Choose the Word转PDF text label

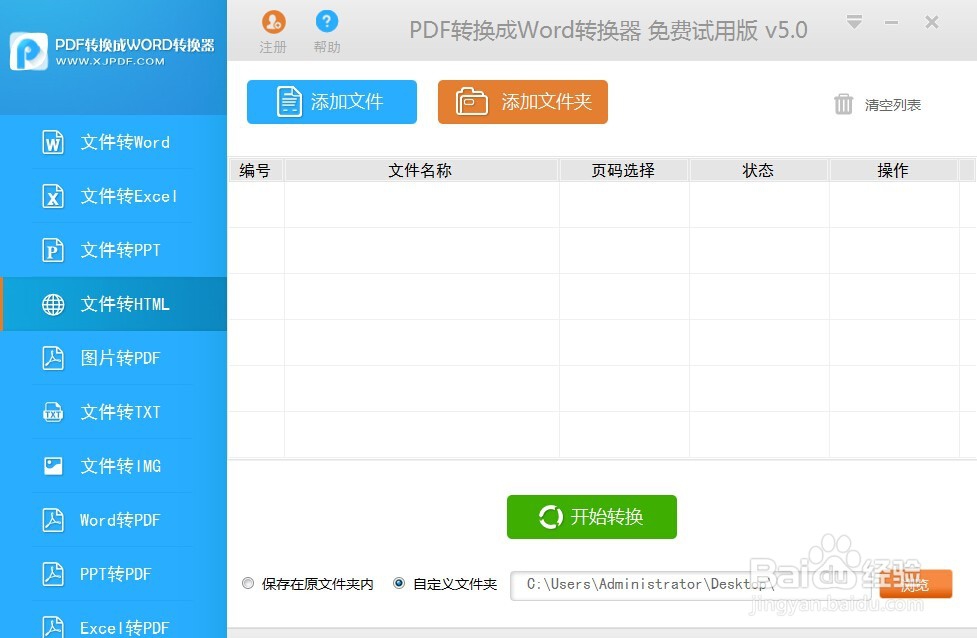click(x=120, y=520)
